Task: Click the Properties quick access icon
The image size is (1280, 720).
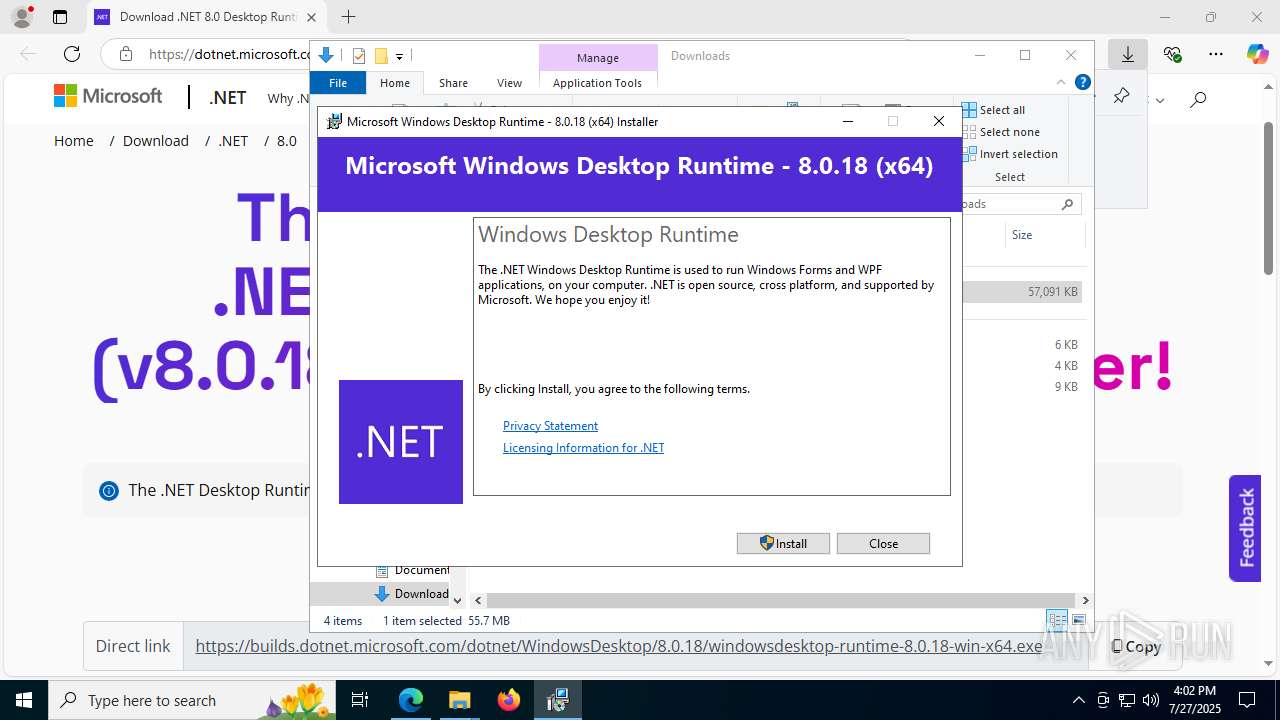Action: [x=359, y=56]
